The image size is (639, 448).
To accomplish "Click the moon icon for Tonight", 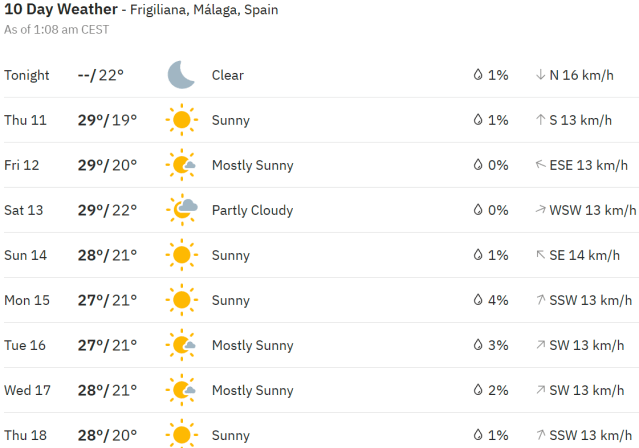I will click(181, 75).
